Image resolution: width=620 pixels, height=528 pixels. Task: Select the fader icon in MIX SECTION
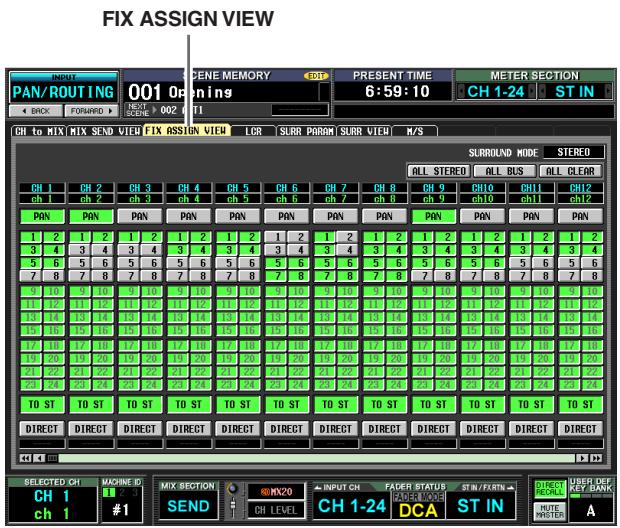coord(233,507)
